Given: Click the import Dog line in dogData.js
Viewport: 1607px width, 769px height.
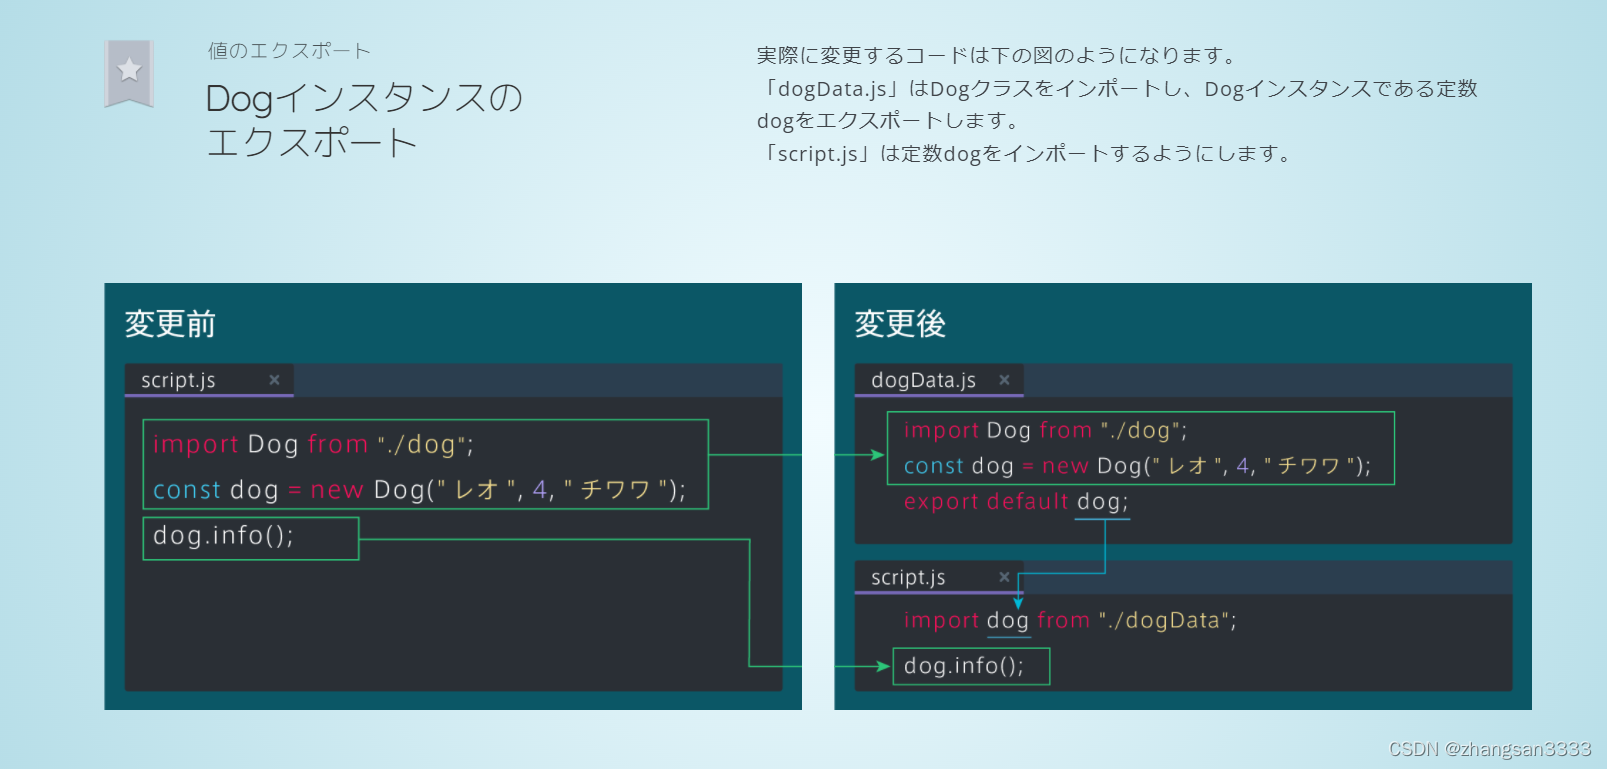Looking at the screenshot, I should (x=1045, y=431).
